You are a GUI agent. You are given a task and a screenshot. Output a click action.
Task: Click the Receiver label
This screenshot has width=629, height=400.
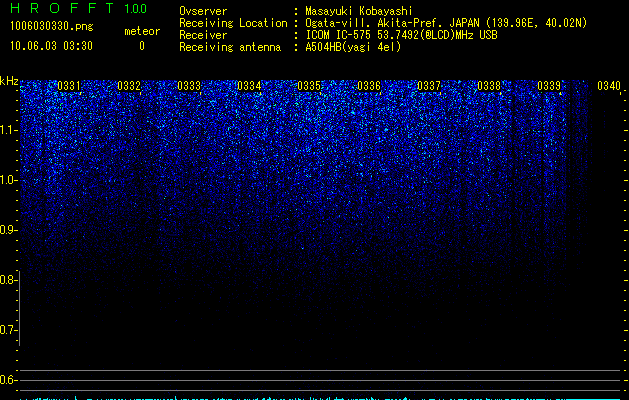[x=203, y=35]
